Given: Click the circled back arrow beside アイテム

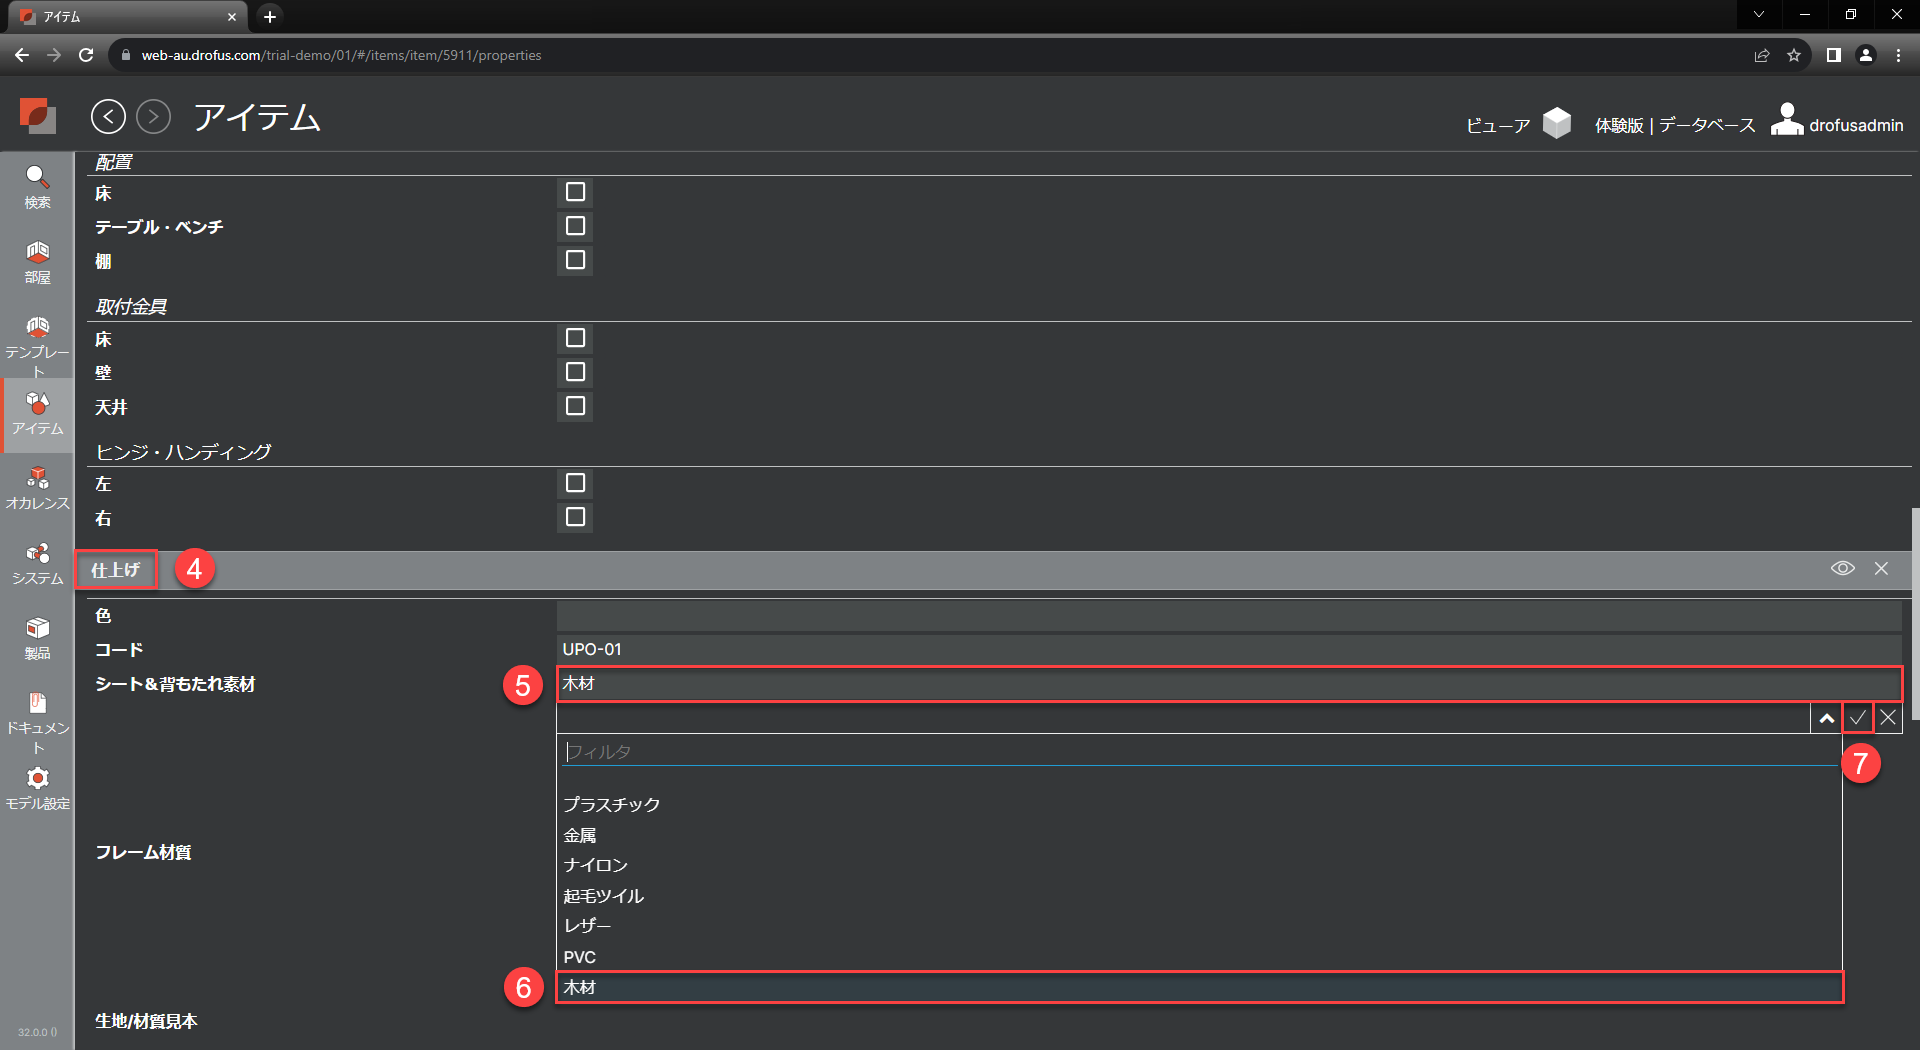Looking at the screenshot, I should pyautogui.click(x=108, y=117).
